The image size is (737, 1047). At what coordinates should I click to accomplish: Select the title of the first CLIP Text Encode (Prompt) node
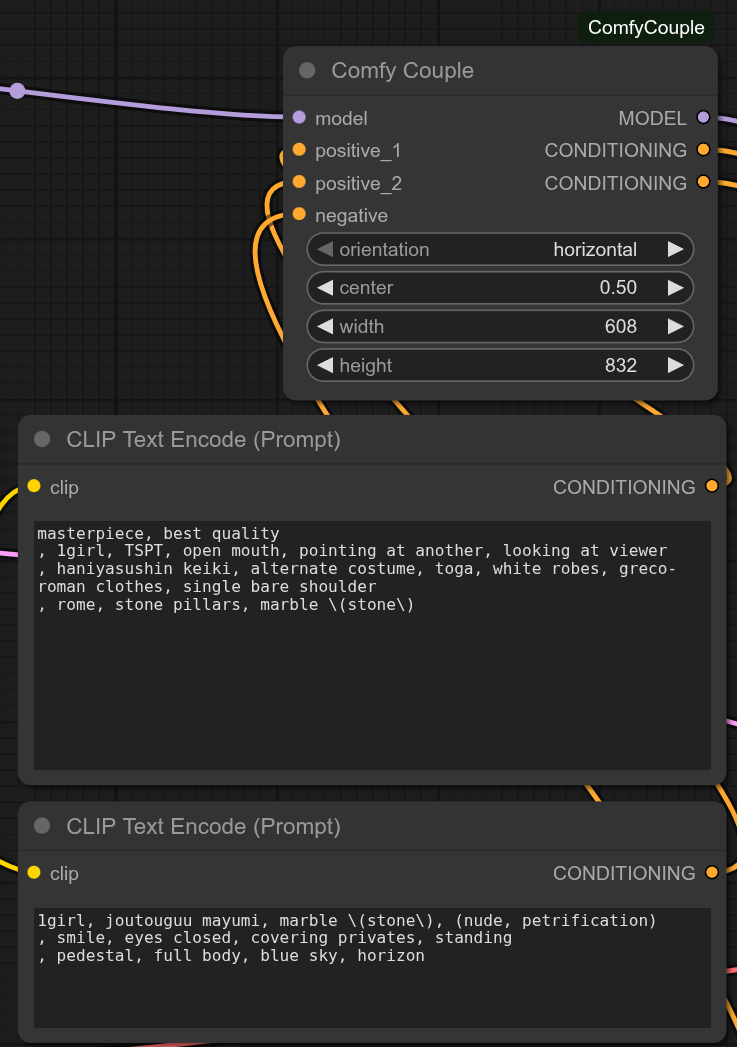click(204, 439)
